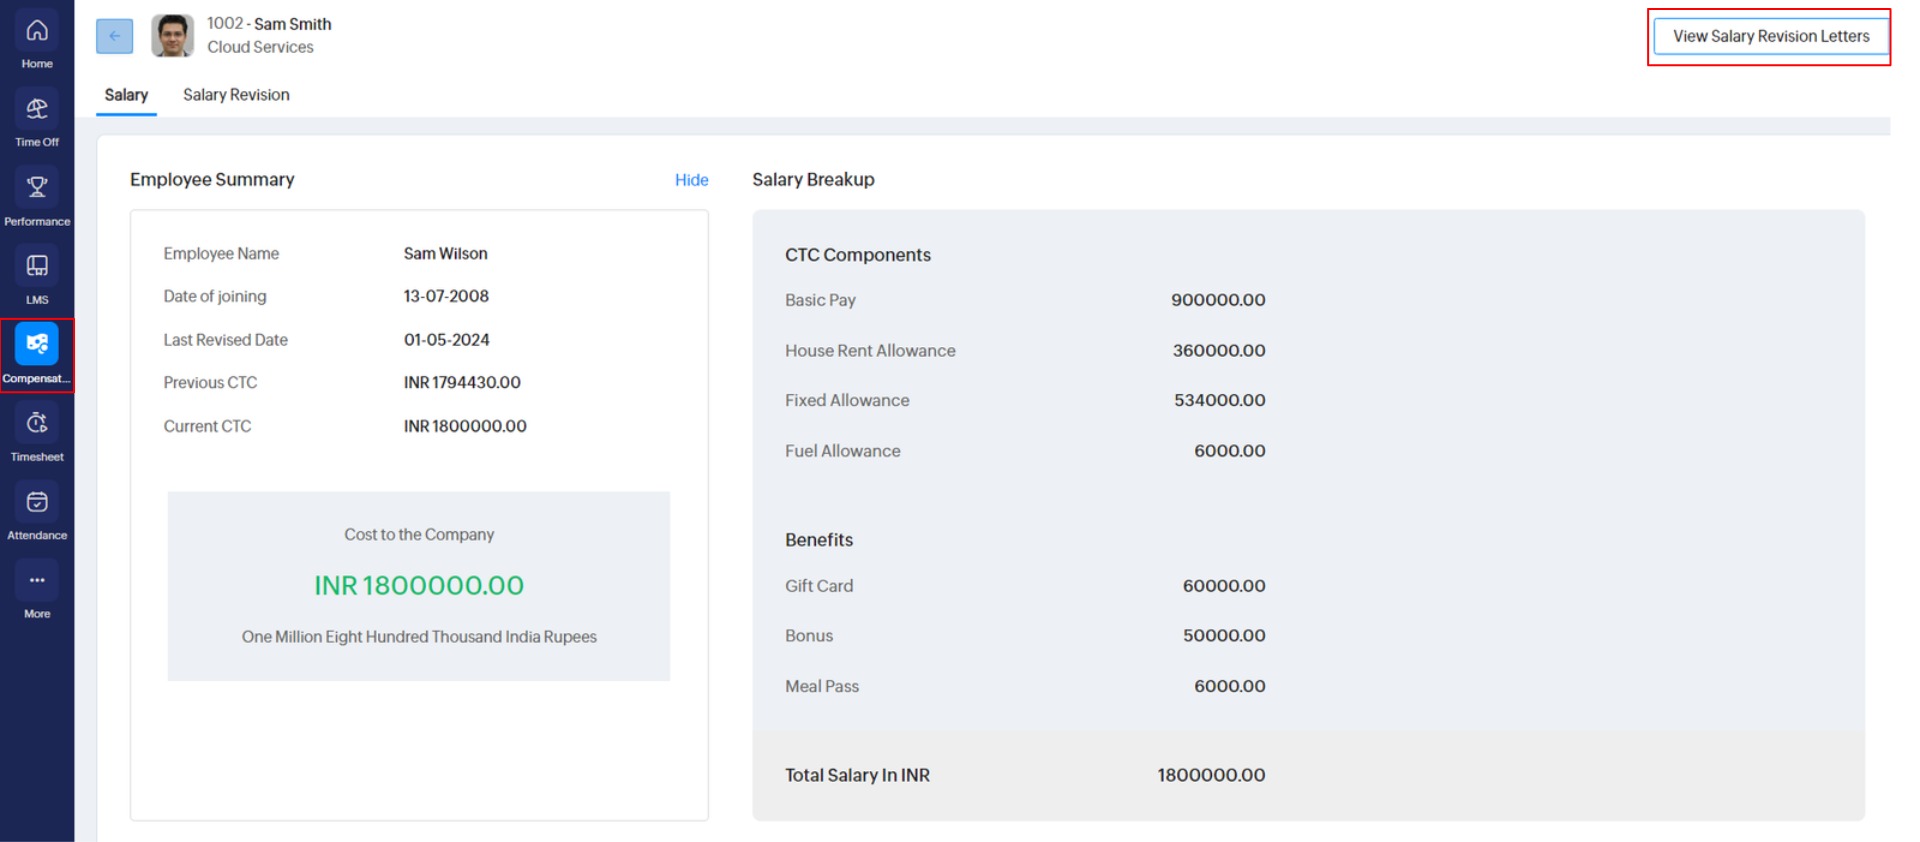This screenshot has height=842, width=1920.
Task: Click the green INR 1800000.00 amount
Action: (419, 586)
